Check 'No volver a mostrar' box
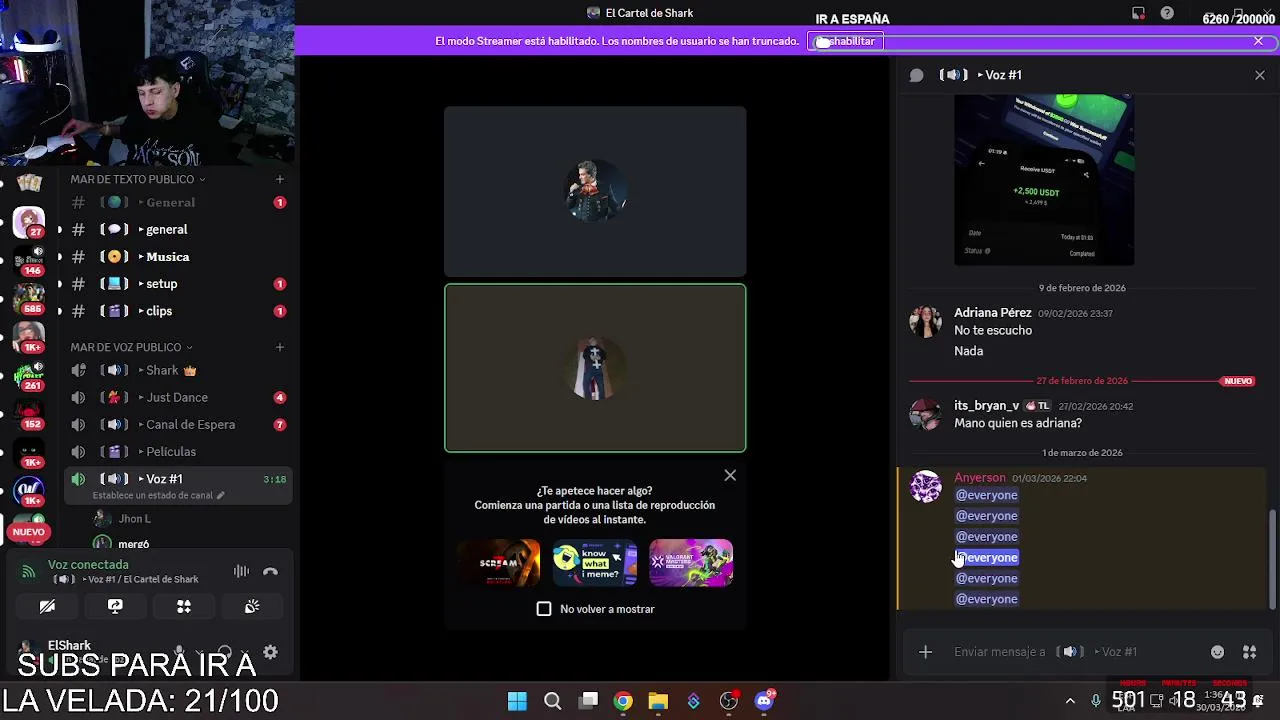The image size is (1280, 720). pos(544,609)
